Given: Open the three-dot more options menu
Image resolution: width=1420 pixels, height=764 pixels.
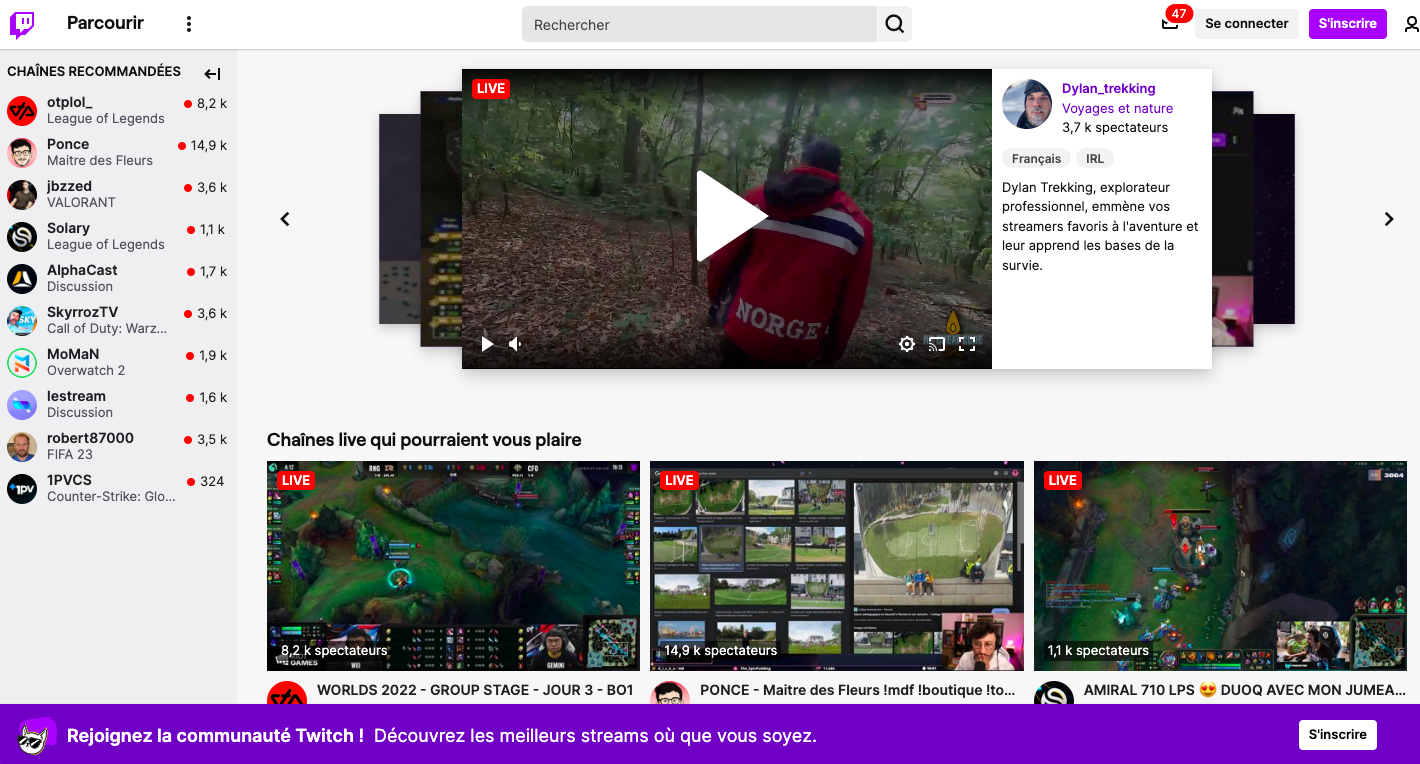Looking at the screenshot, I should (189, 24).
